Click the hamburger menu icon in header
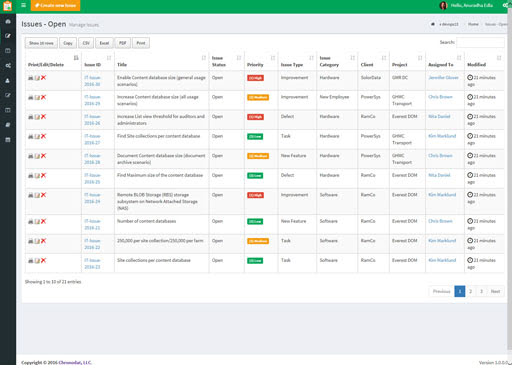 [23, 5]
